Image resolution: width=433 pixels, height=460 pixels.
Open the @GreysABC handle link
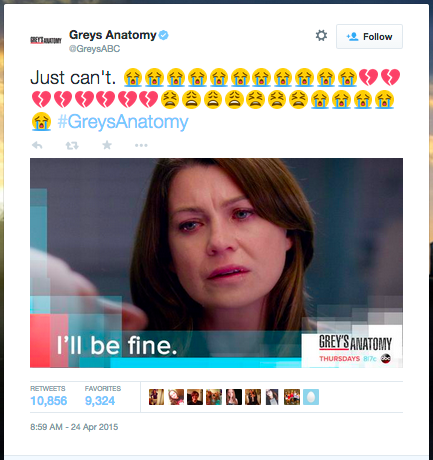(94, 49)
